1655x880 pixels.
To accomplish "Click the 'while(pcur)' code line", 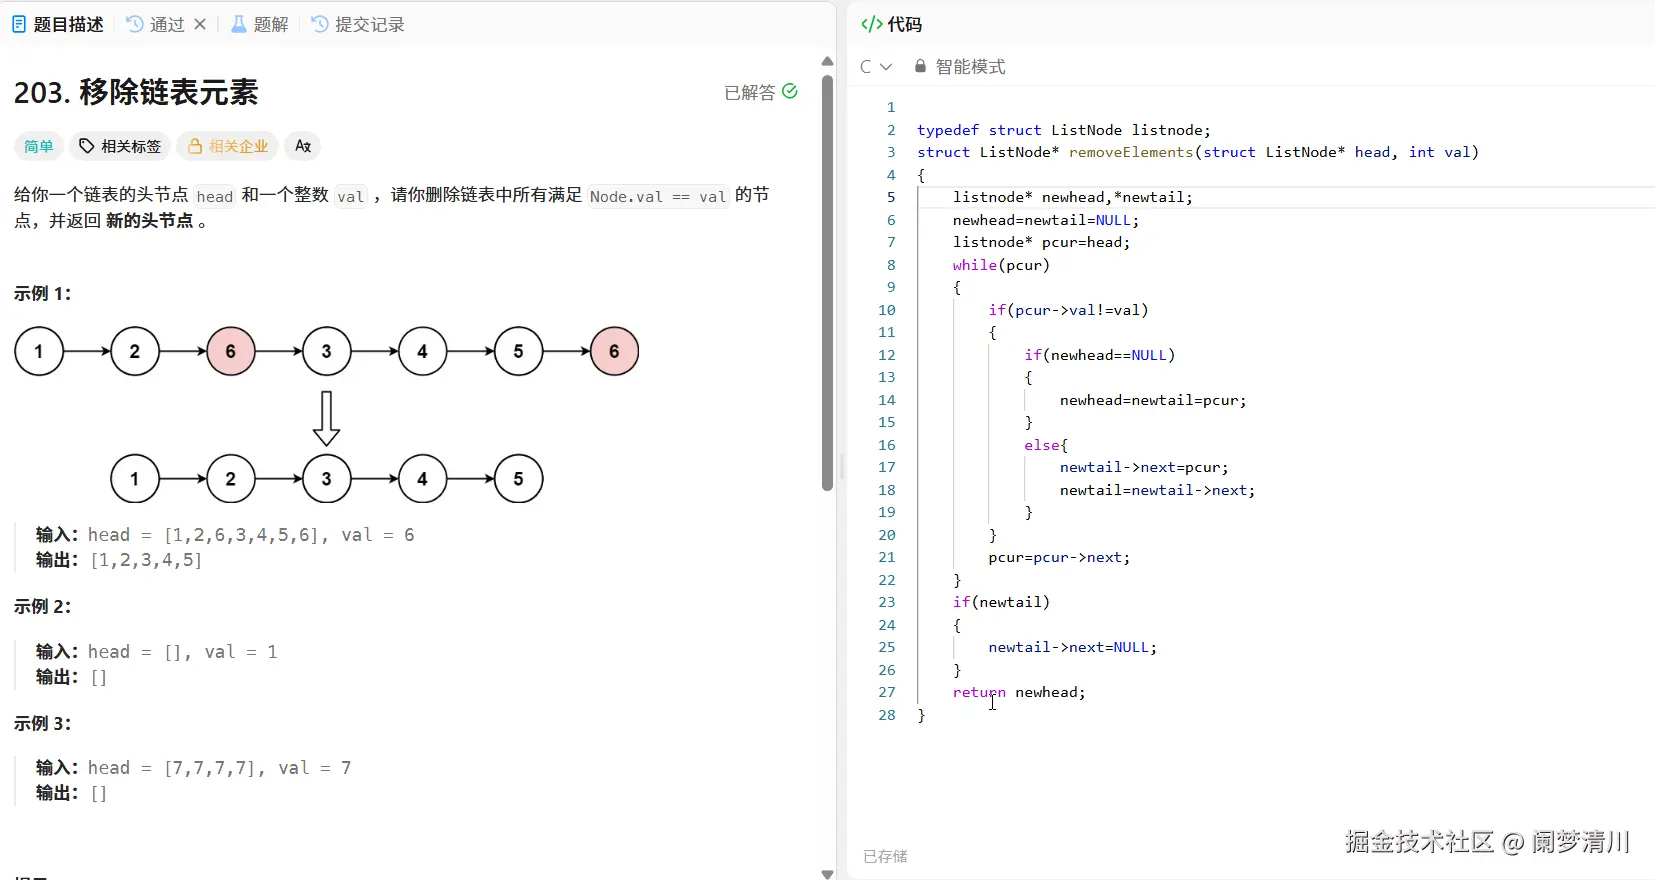I will coord(1001,265).
